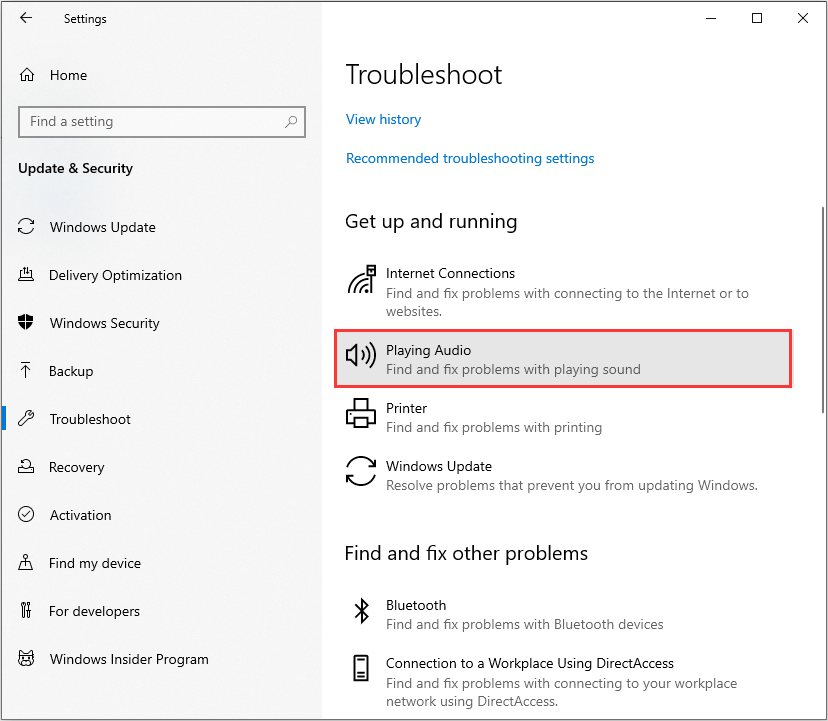
Task: Select Backup in the sidebar
Action: pyautogui.click(x=71, y=371)
